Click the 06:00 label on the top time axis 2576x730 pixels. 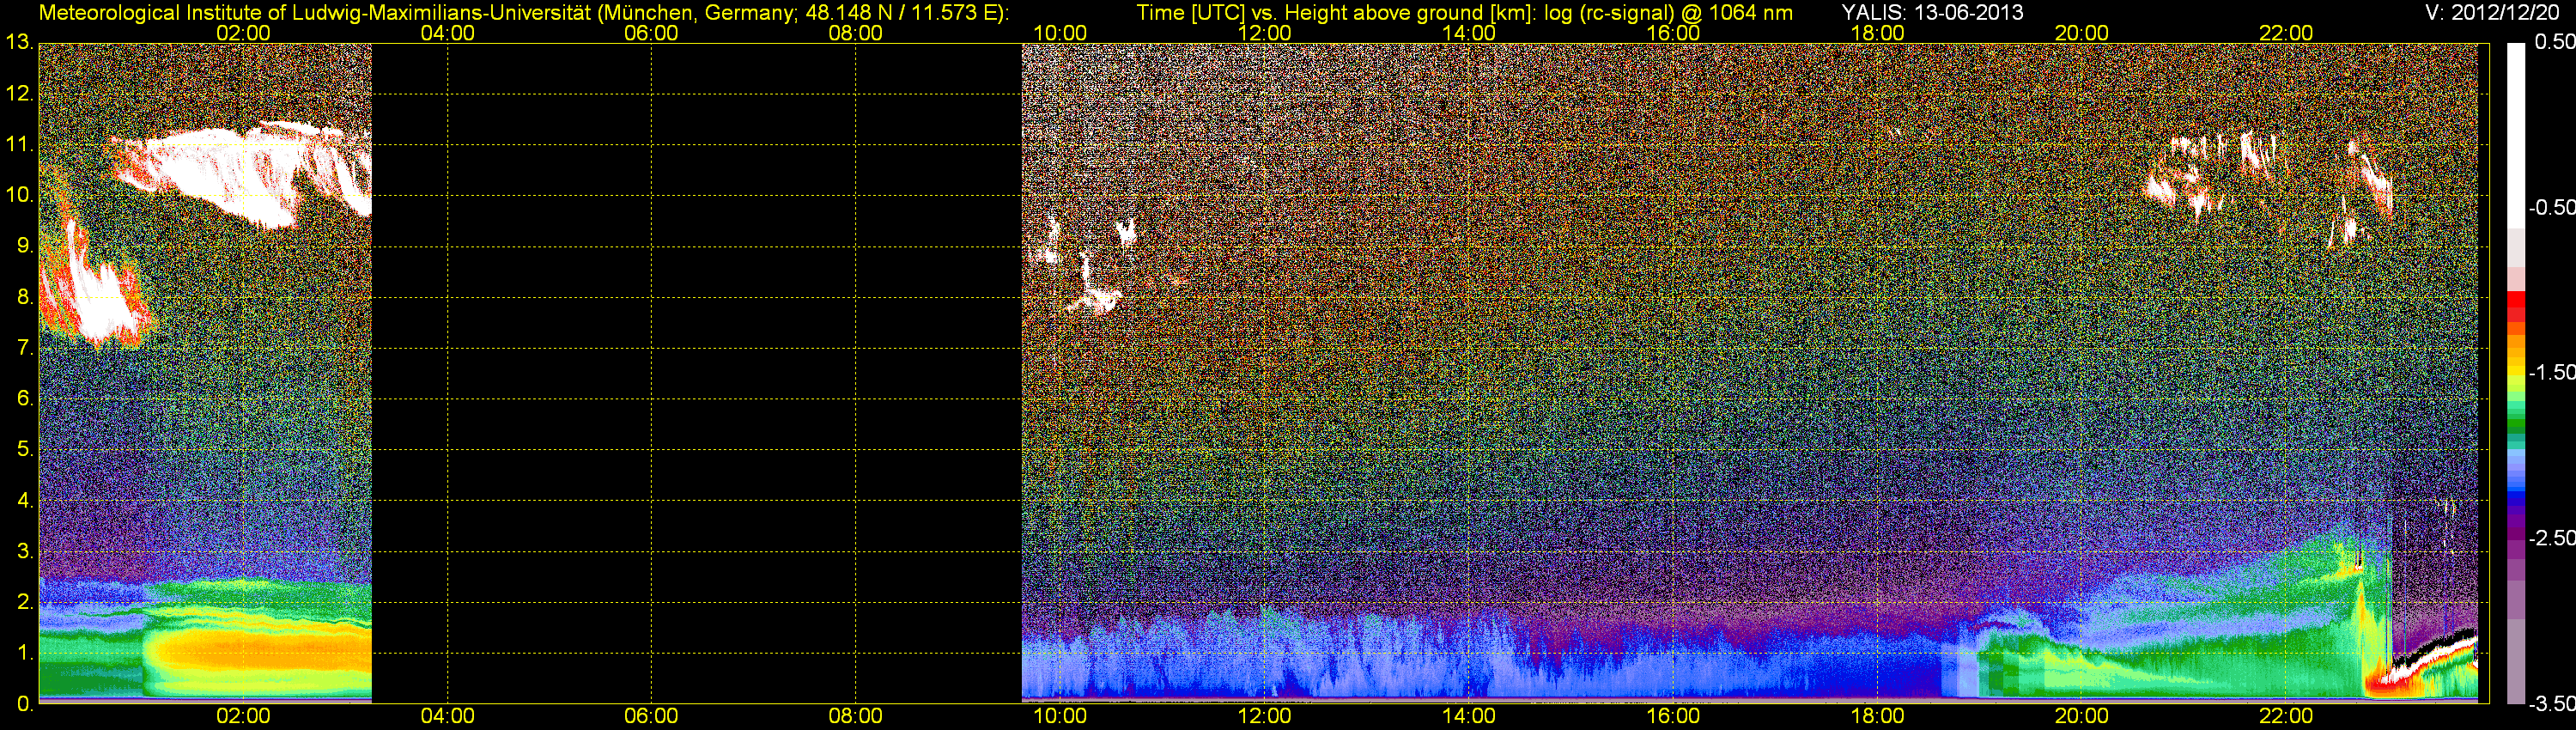tap(651, 33)
